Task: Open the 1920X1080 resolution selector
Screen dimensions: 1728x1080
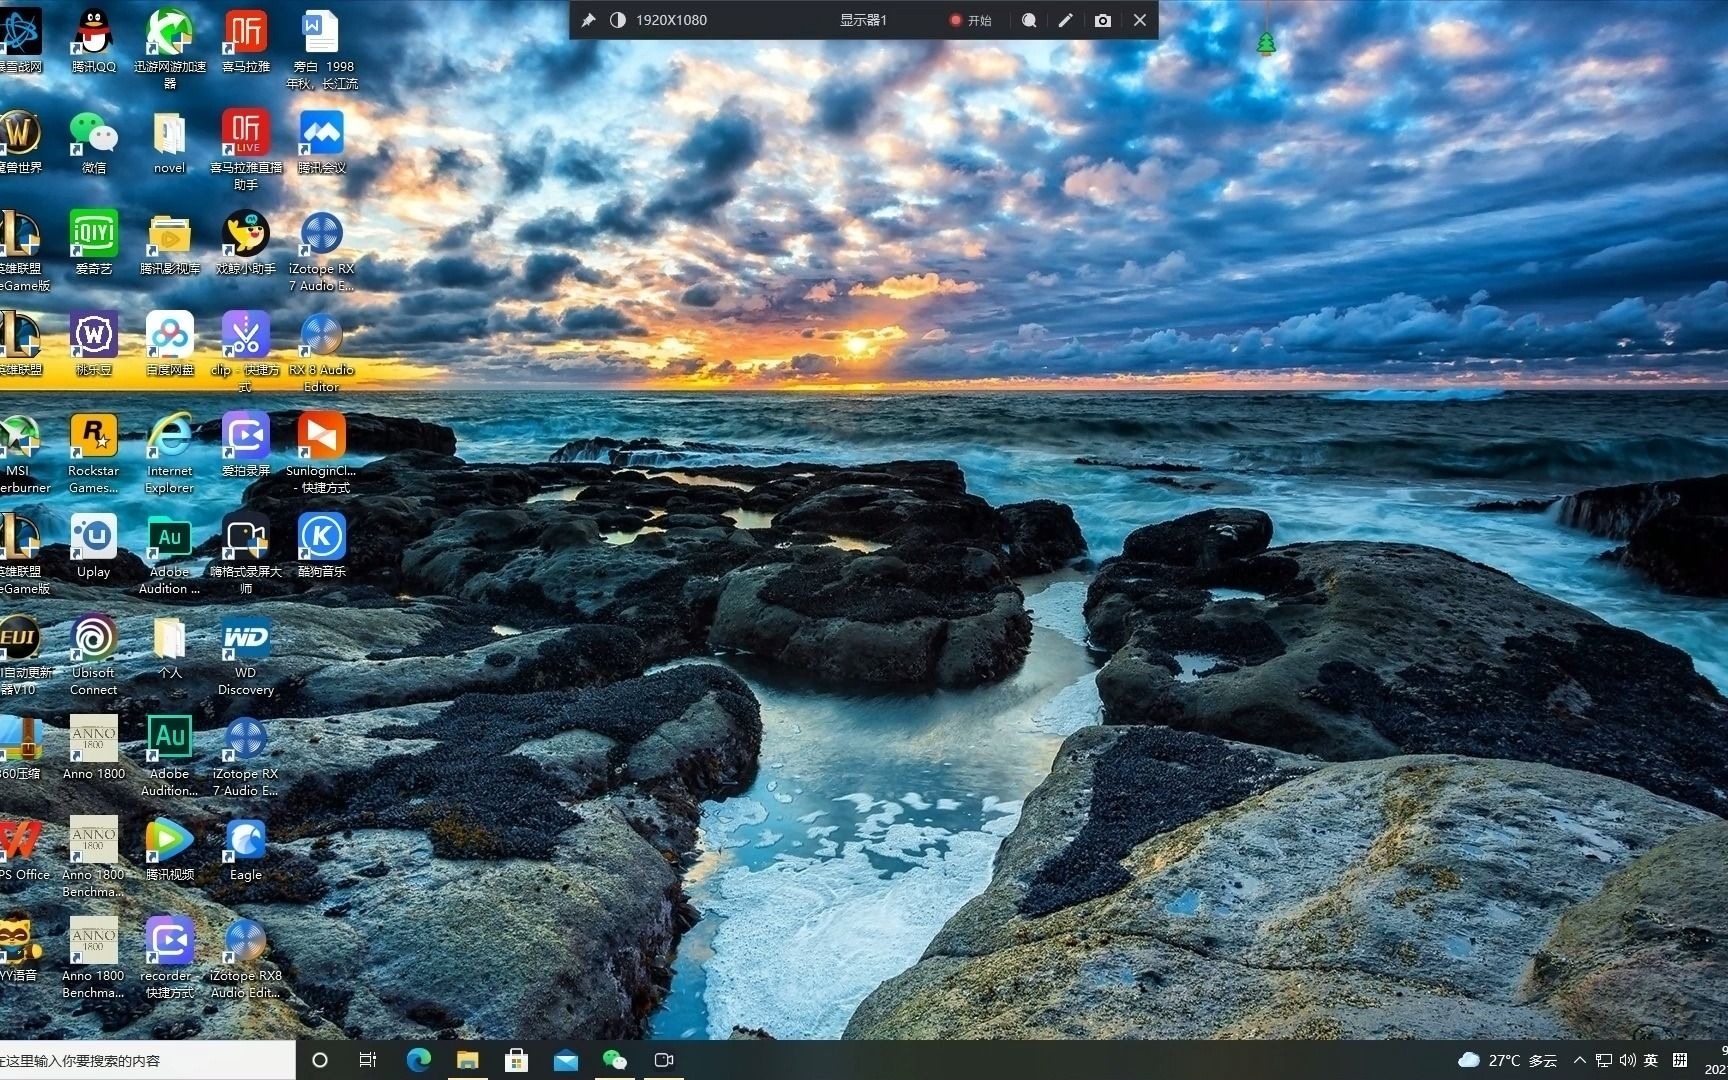Action: [x=671, y=20]
